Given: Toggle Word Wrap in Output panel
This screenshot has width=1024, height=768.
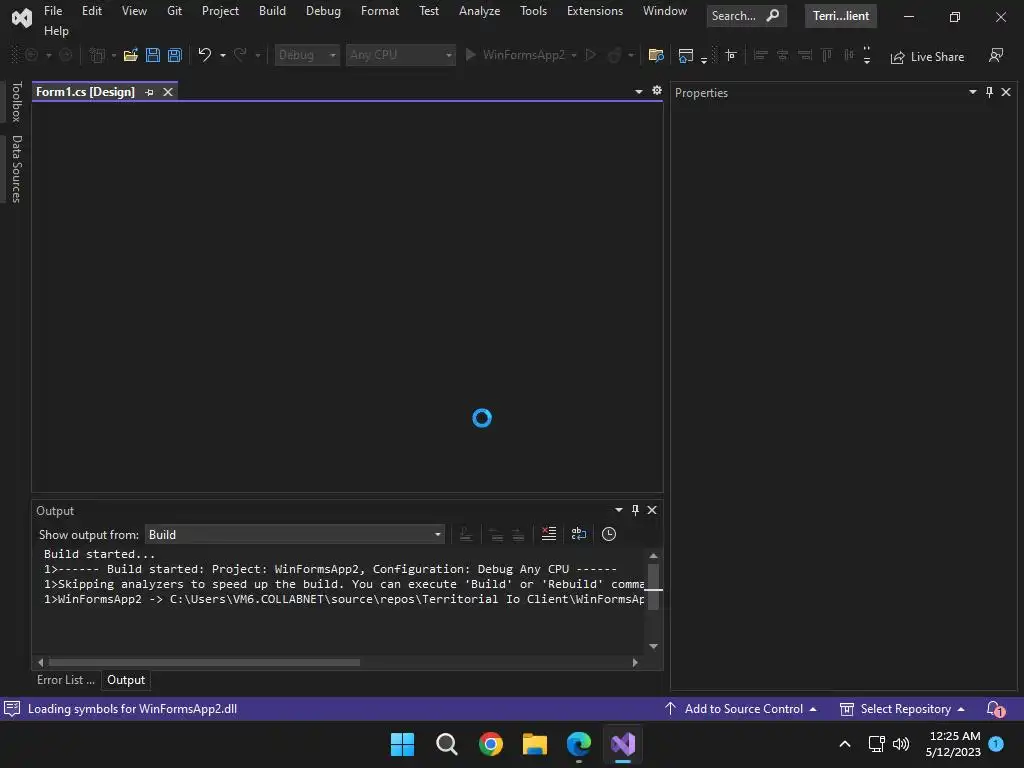Looking at the screenshot, I should pos(579,534).
